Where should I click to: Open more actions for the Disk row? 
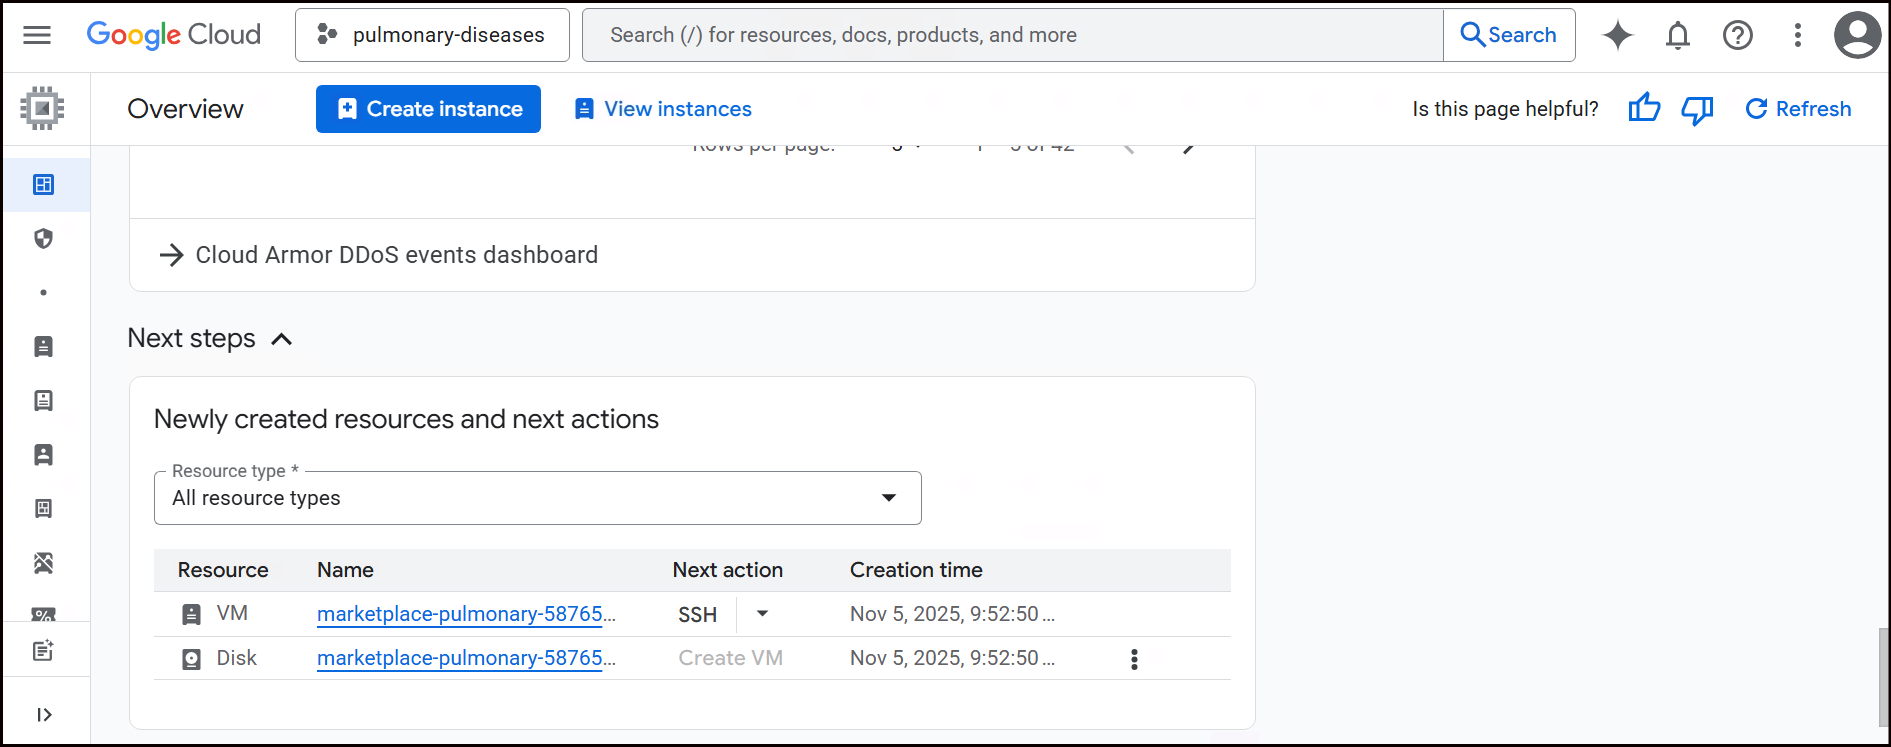tap(1133, 659)
